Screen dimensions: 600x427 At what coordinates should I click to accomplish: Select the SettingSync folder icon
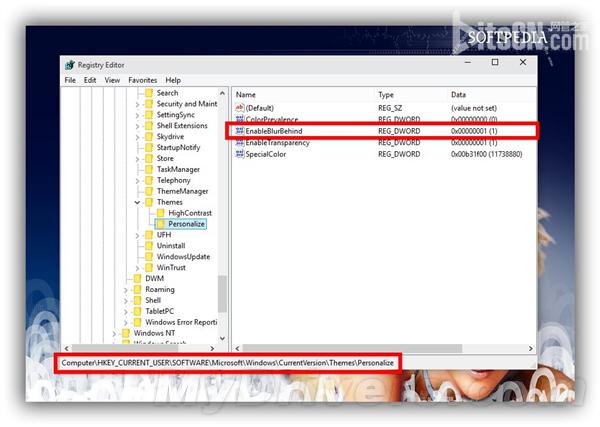coord(149,115)
